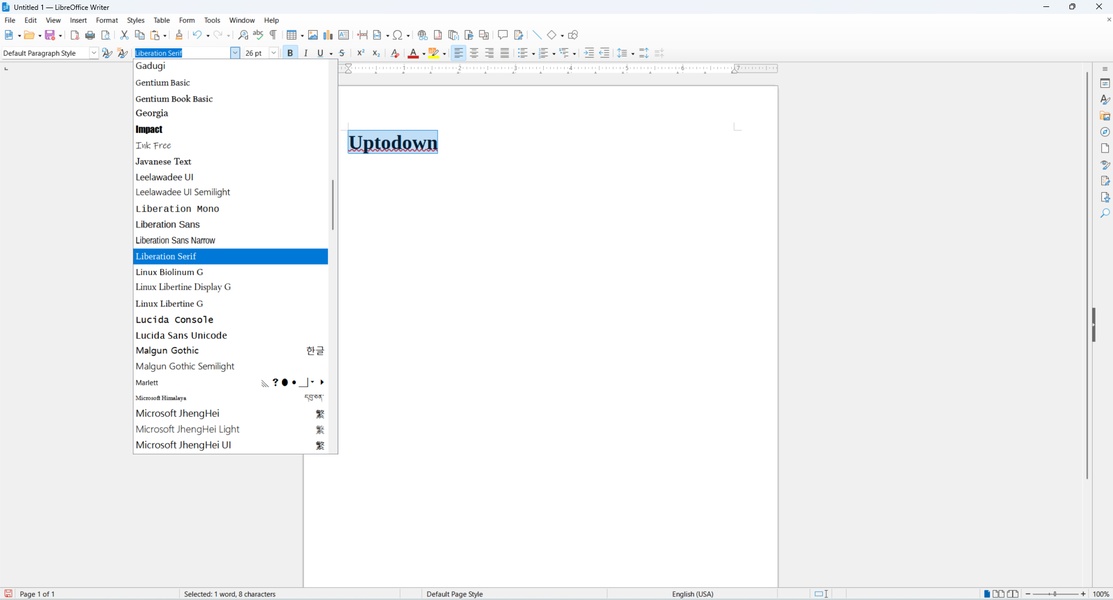This screenshot has height=600, width=1113.
Task: Open the Insert menu
Action: [x=78, y=21]
